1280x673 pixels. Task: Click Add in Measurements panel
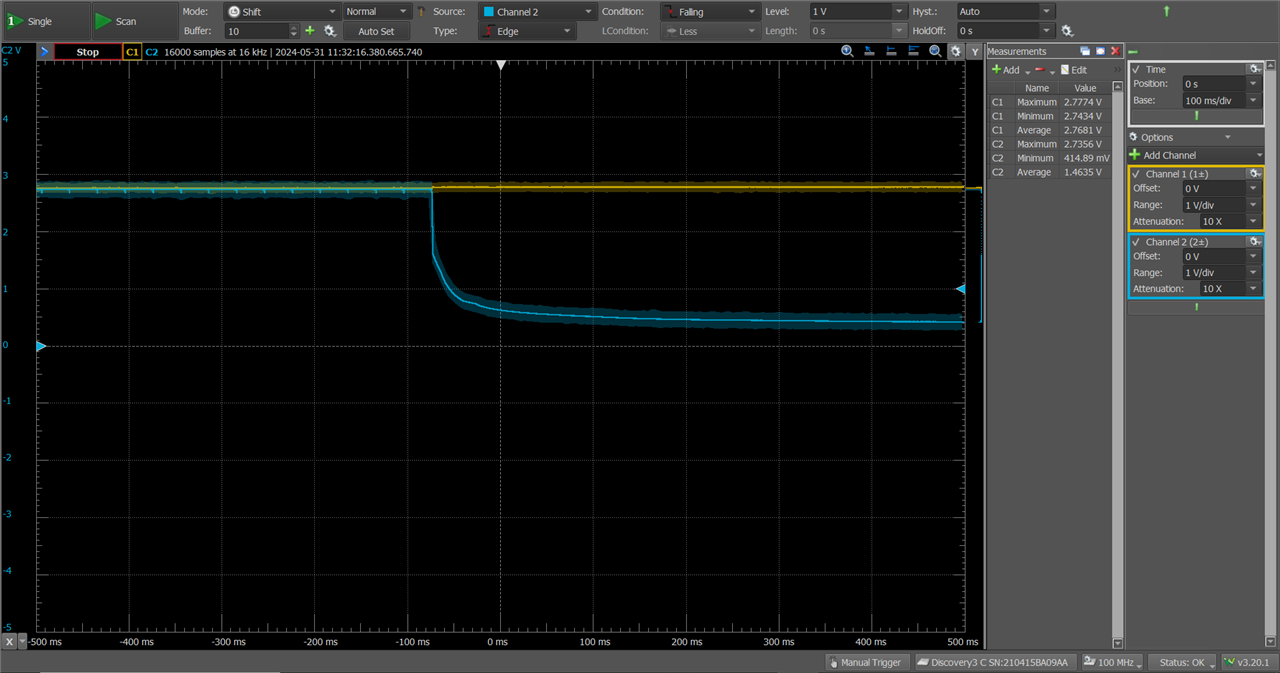1006,70
